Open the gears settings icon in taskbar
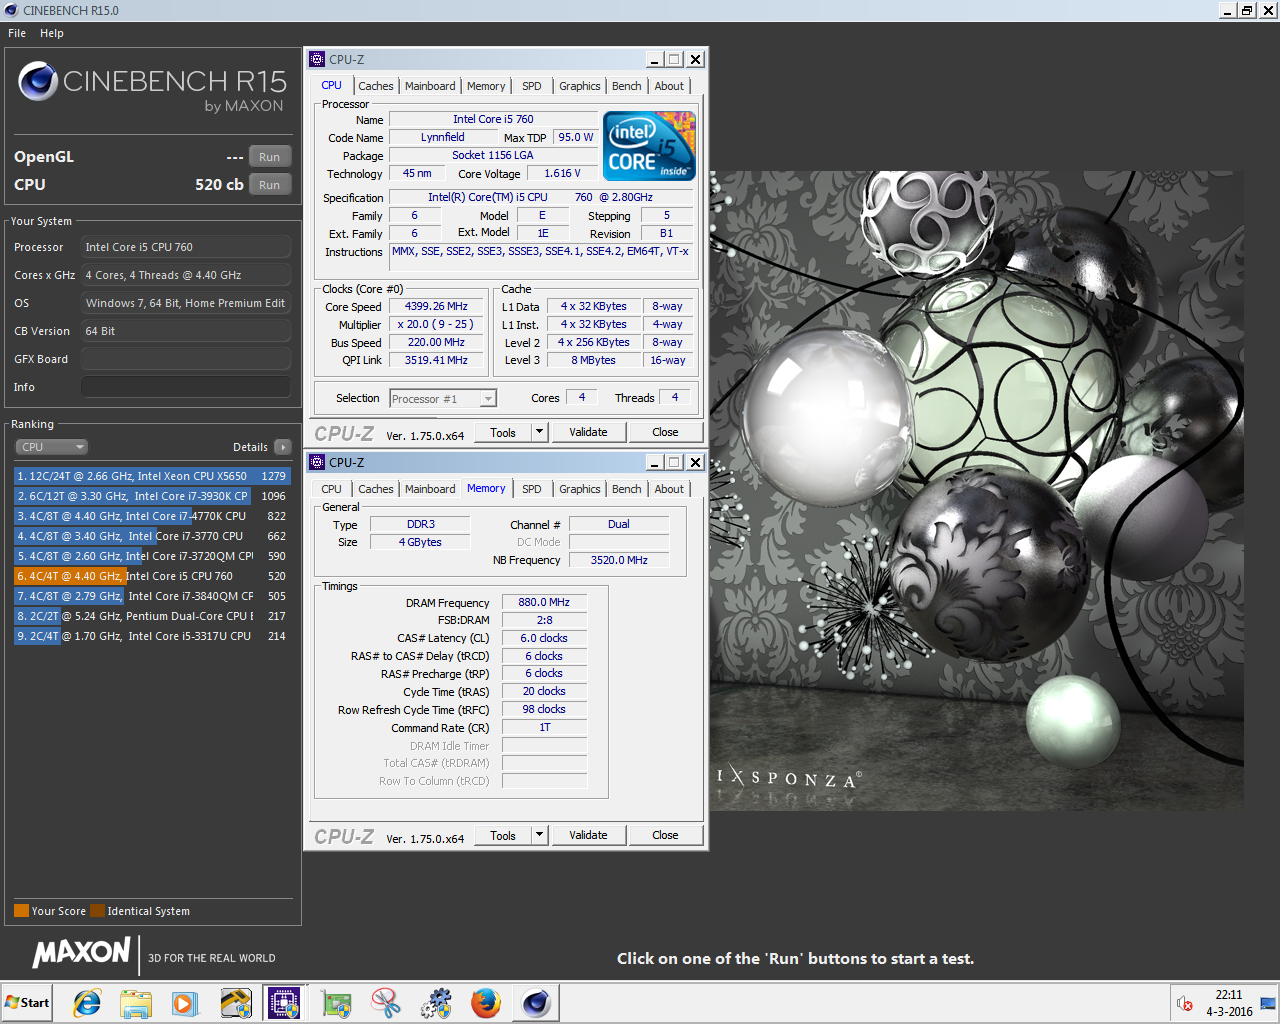 click(436, 1003)
